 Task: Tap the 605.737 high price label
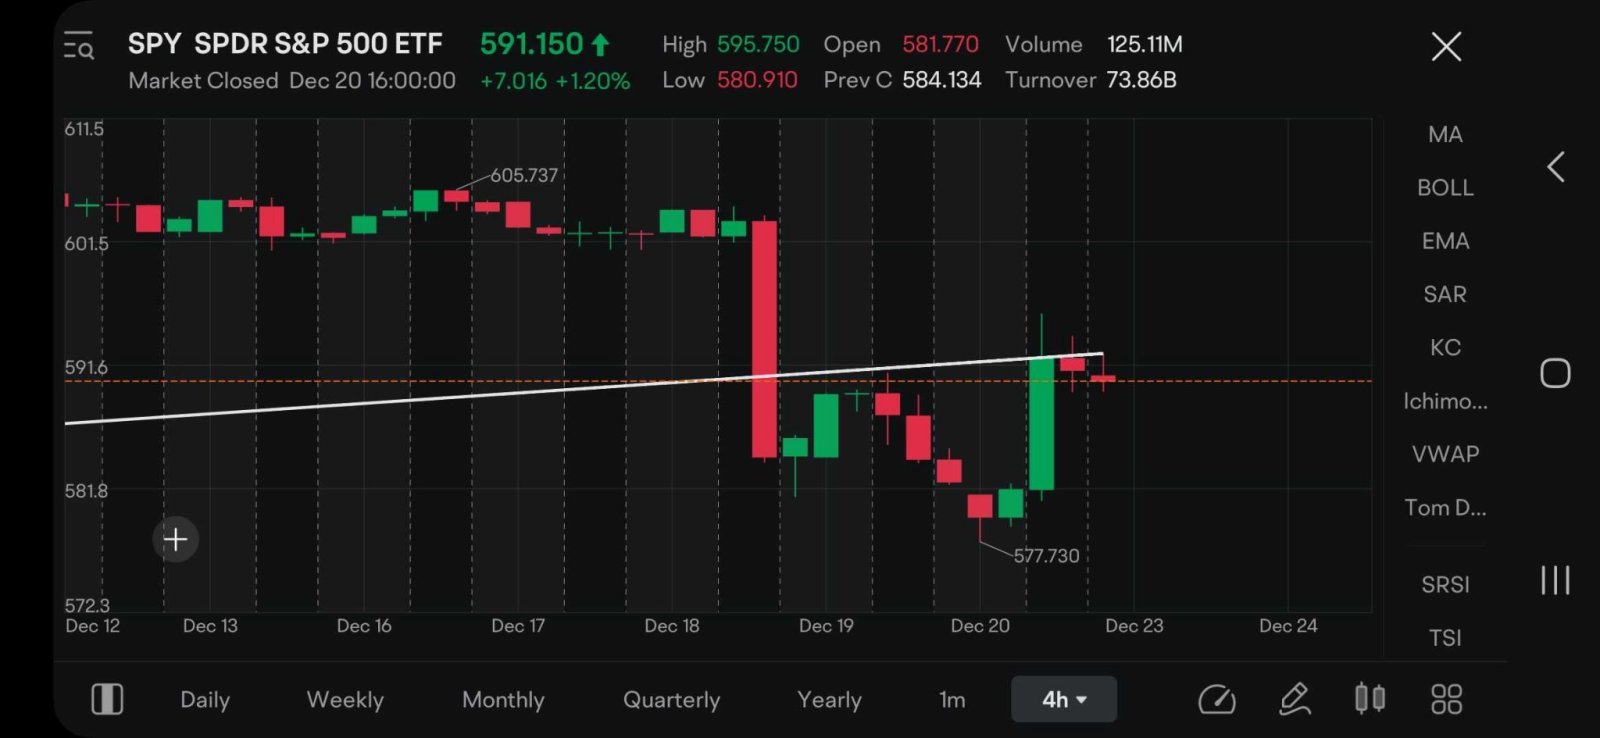524,175
